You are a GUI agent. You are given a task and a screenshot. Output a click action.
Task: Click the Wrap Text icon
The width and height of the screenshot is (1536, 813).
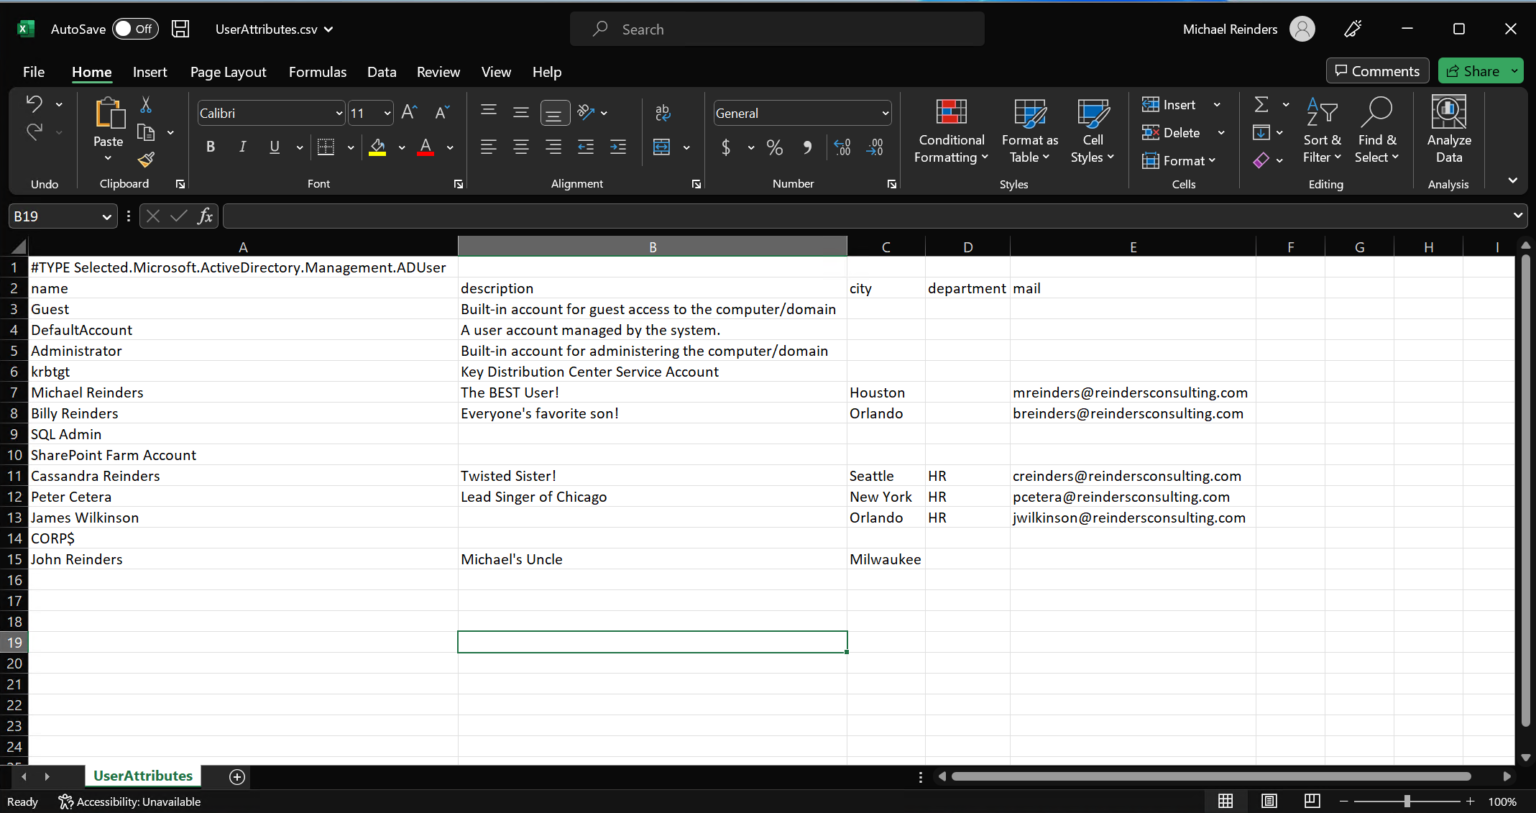coord(662,112)
